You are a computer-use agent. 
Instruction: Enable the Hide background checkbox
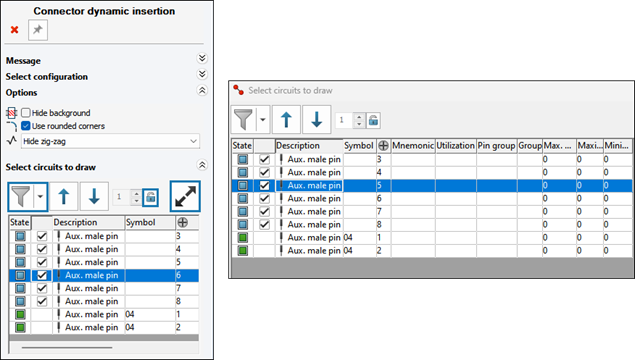coord(26,113)
